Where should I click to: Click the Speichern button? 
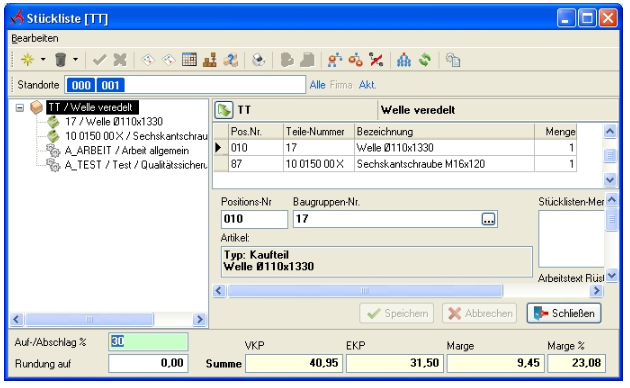[x=397, y=313]
